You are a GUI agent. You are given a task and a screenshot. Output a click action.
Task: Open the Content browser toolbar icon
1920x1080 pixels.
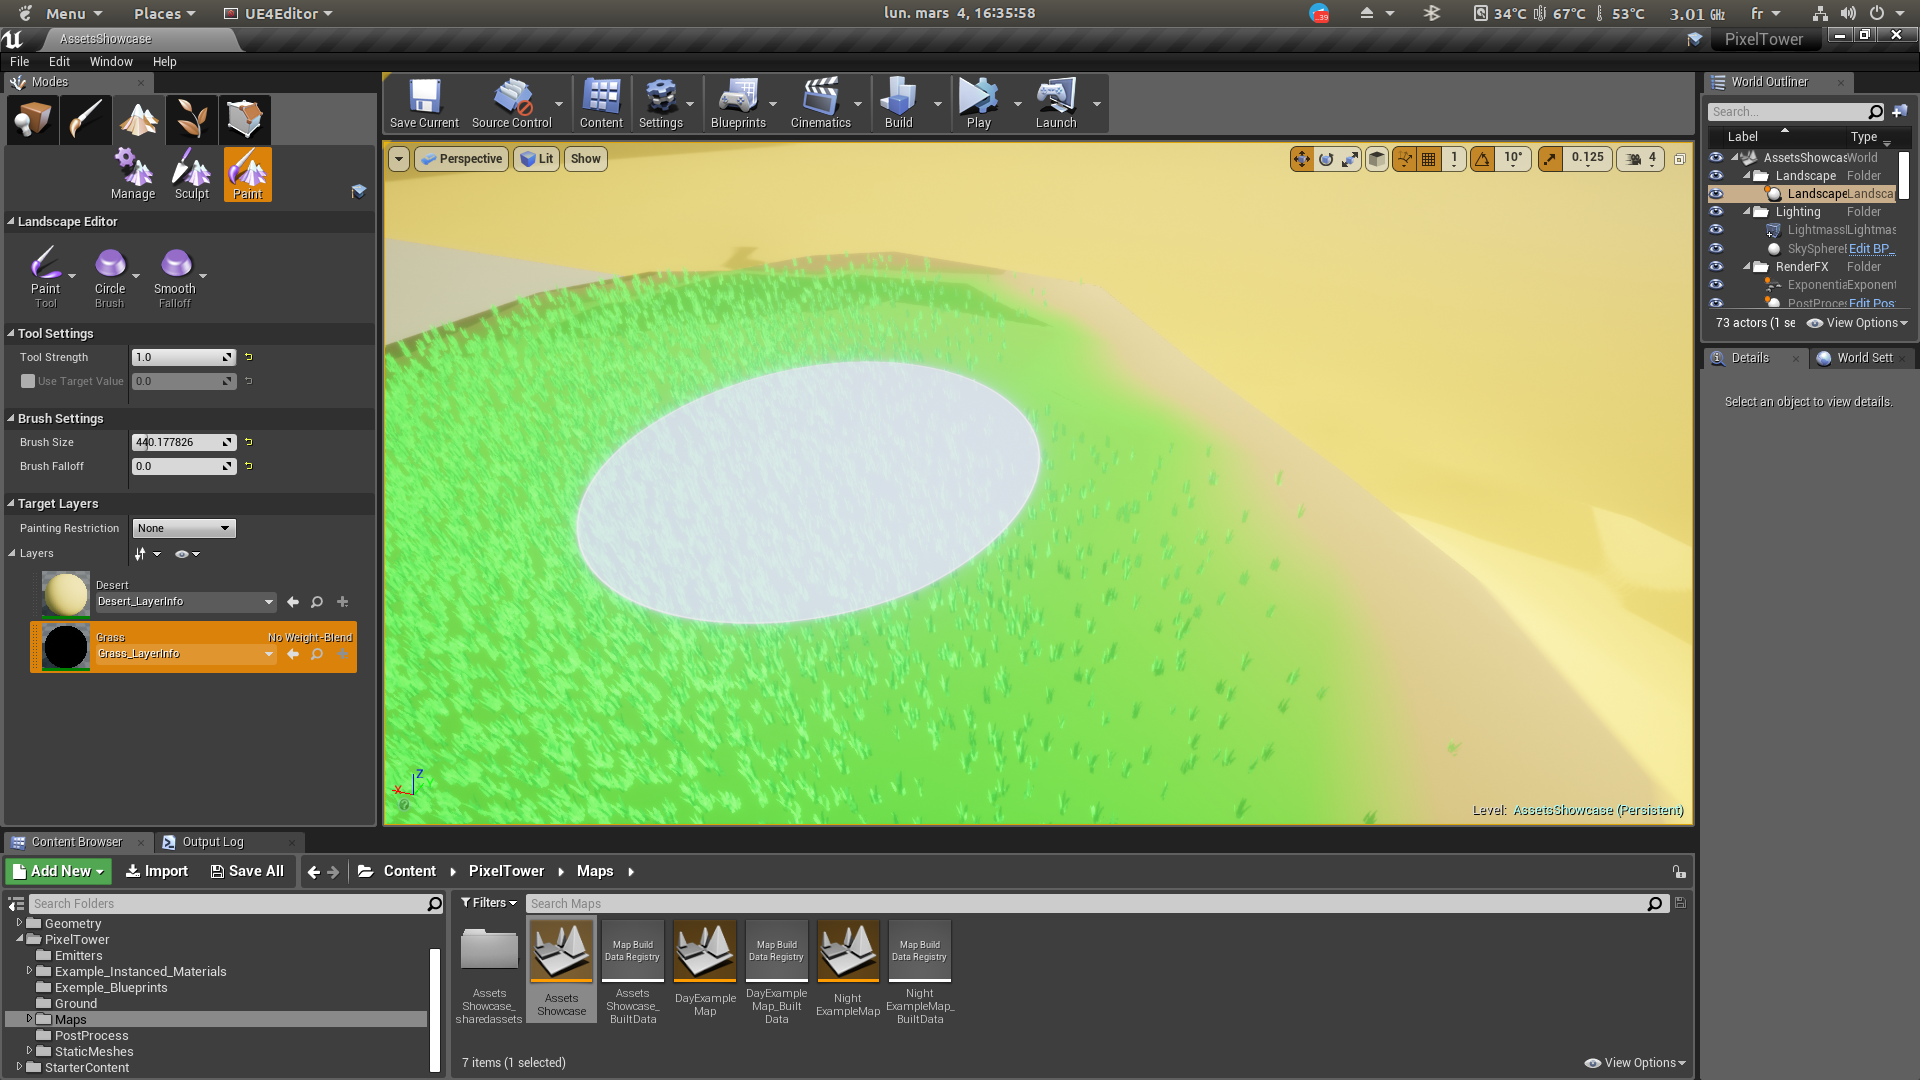pos(601,104)
